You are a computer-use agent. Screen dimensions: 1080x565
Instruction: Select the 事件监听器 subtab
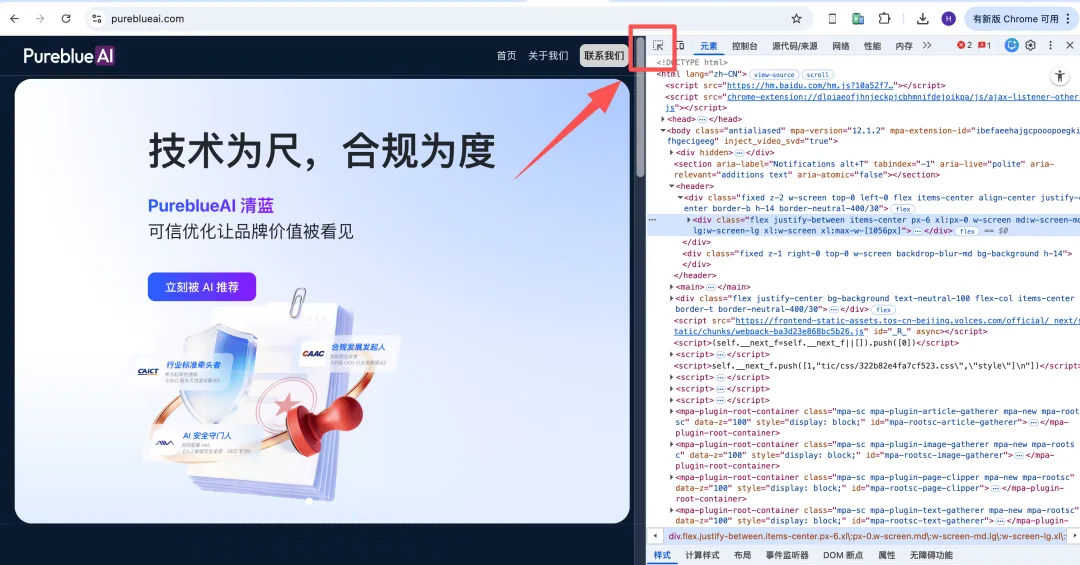pos(787,555)
